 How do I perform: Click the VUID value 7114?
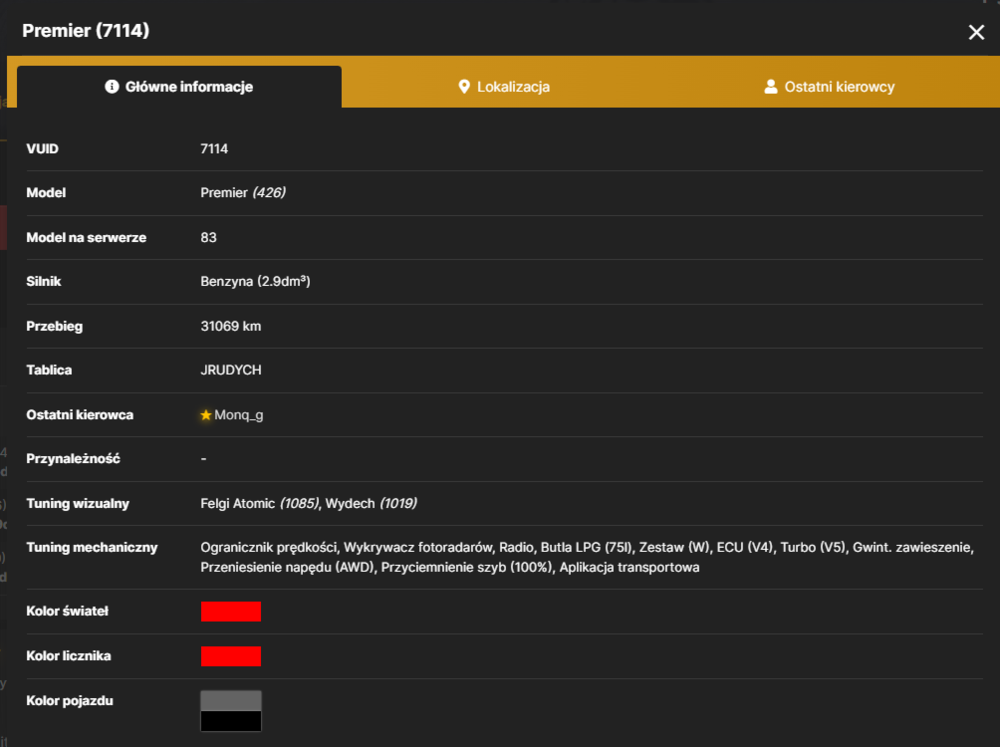tap(214, 149)
